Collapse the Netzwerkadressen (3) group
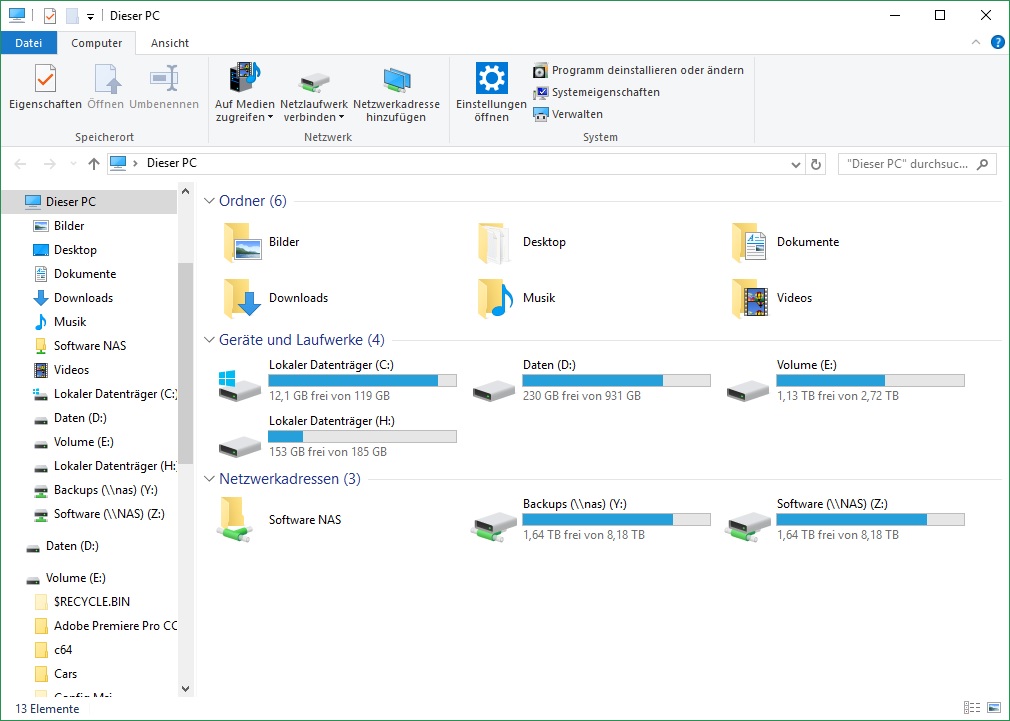Viewport: 1010px width, 721px height. tap(209, 479)
